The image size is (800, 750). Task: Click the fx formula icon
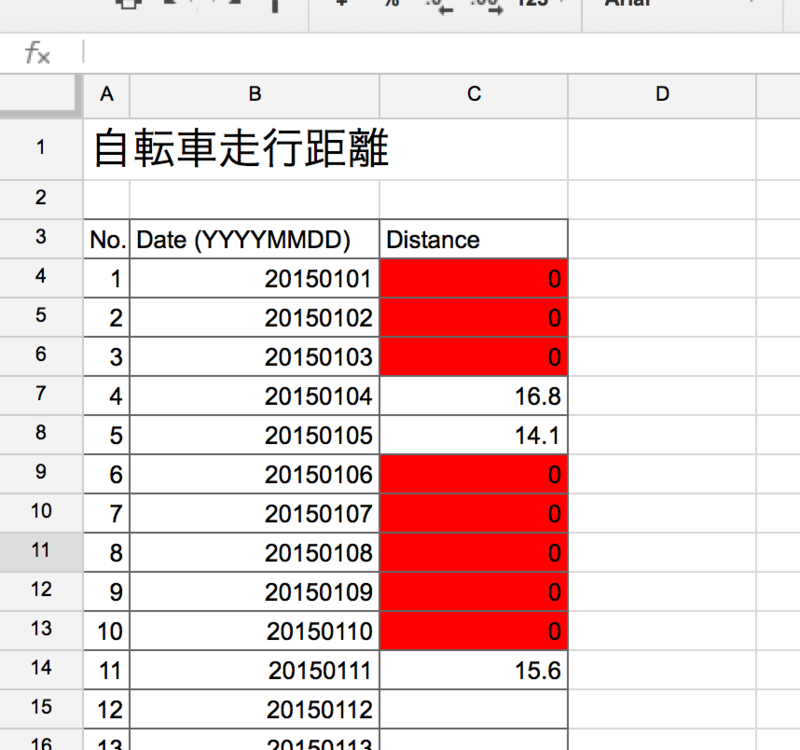38,53
